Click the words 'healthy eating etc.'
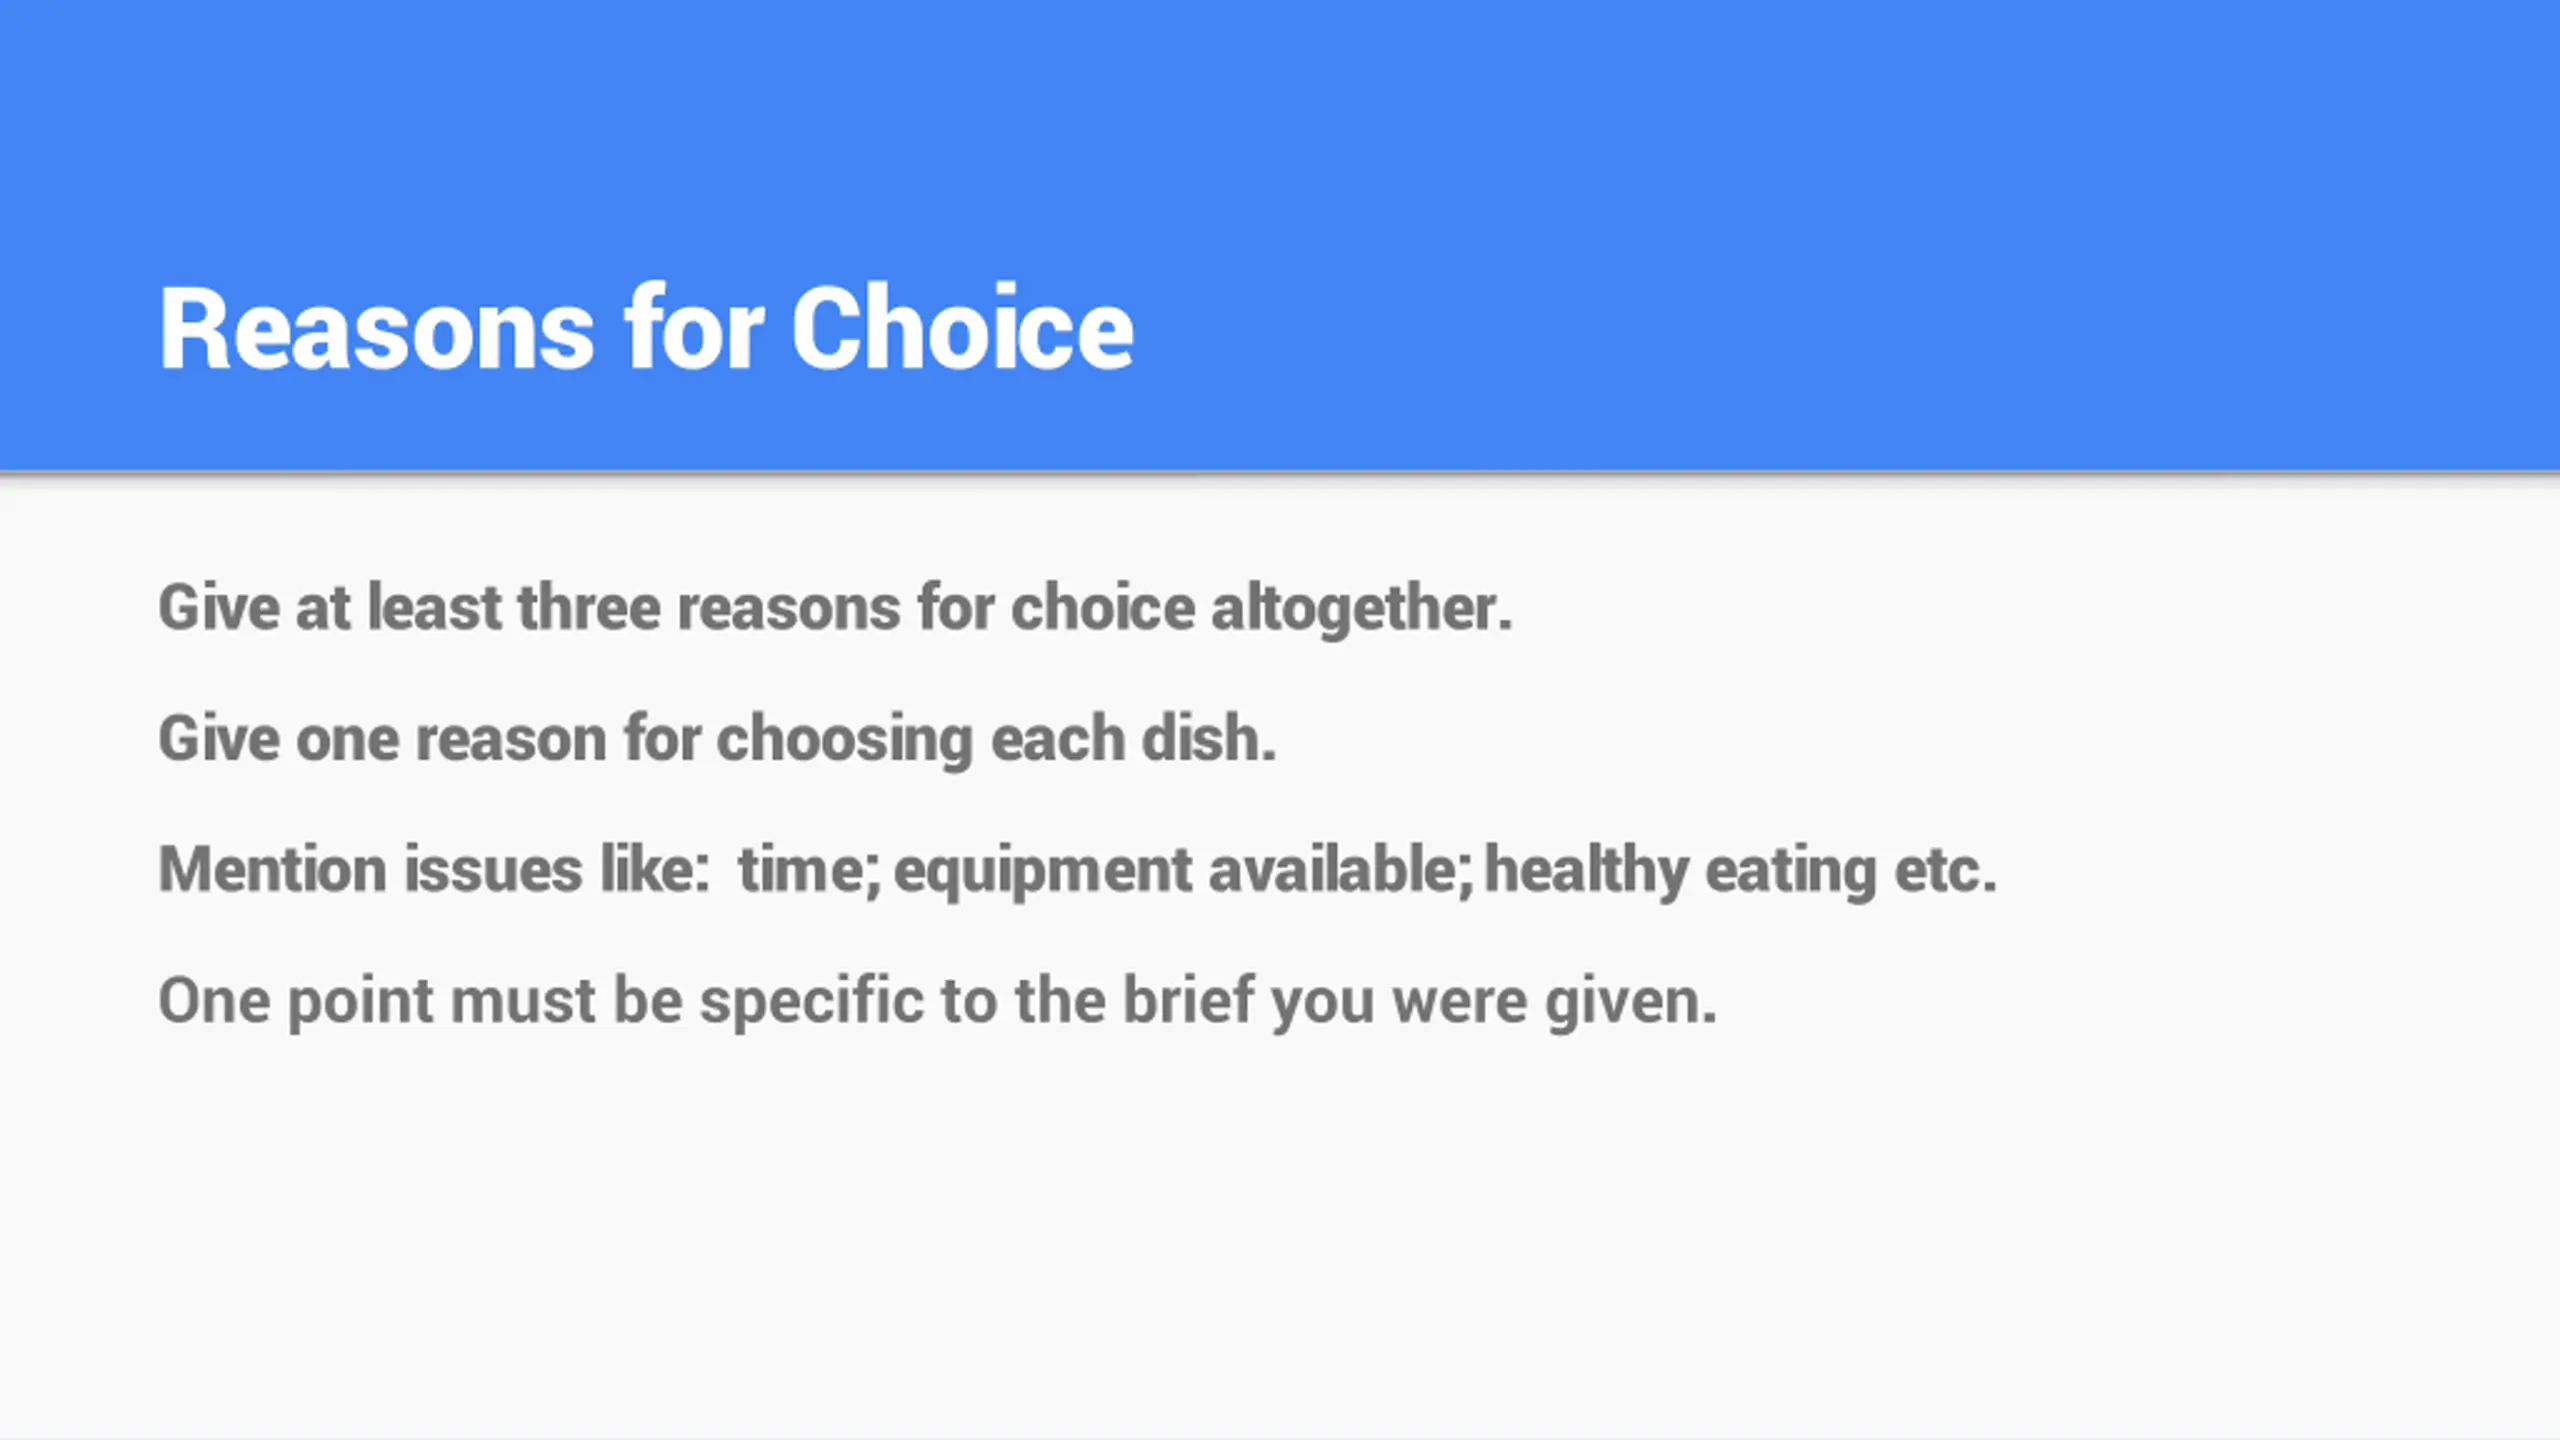Image resolution: width=2560 pixels, height=1440 pixels. [x=1741, y=870]
